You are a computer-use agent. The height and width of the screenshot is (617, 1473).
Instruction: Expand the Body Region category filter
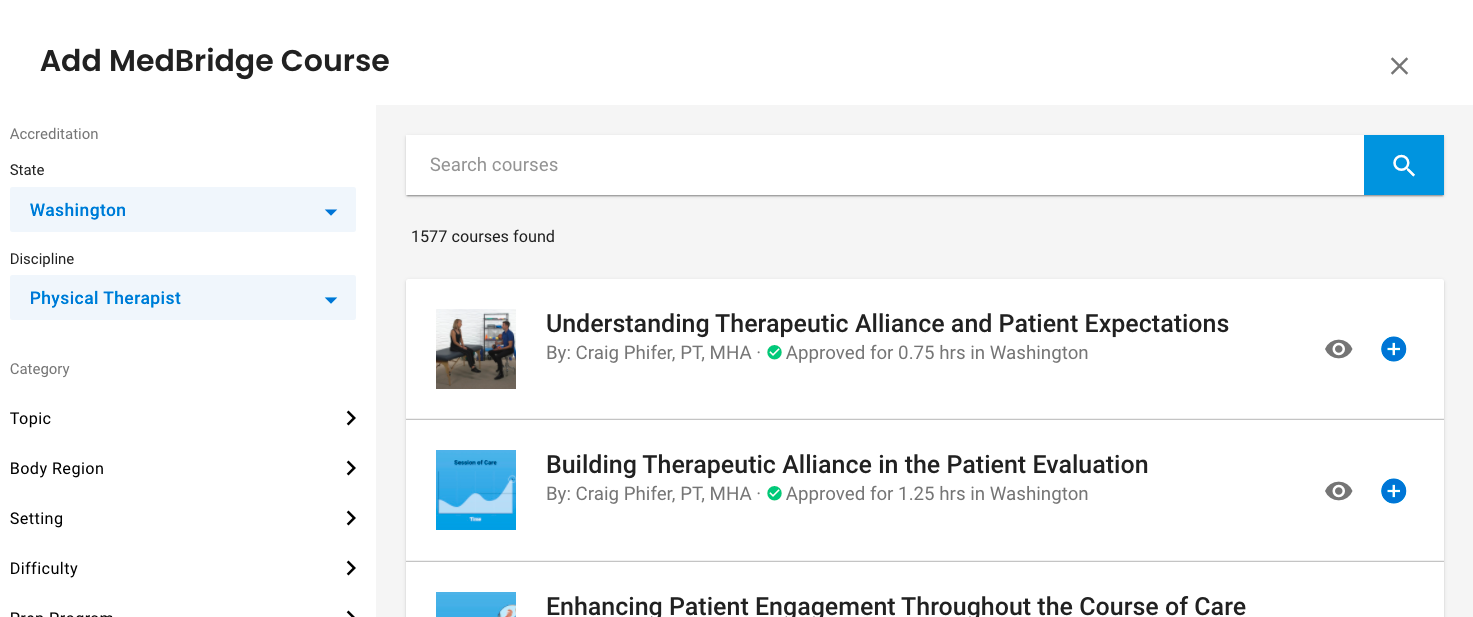pos(183,468)
